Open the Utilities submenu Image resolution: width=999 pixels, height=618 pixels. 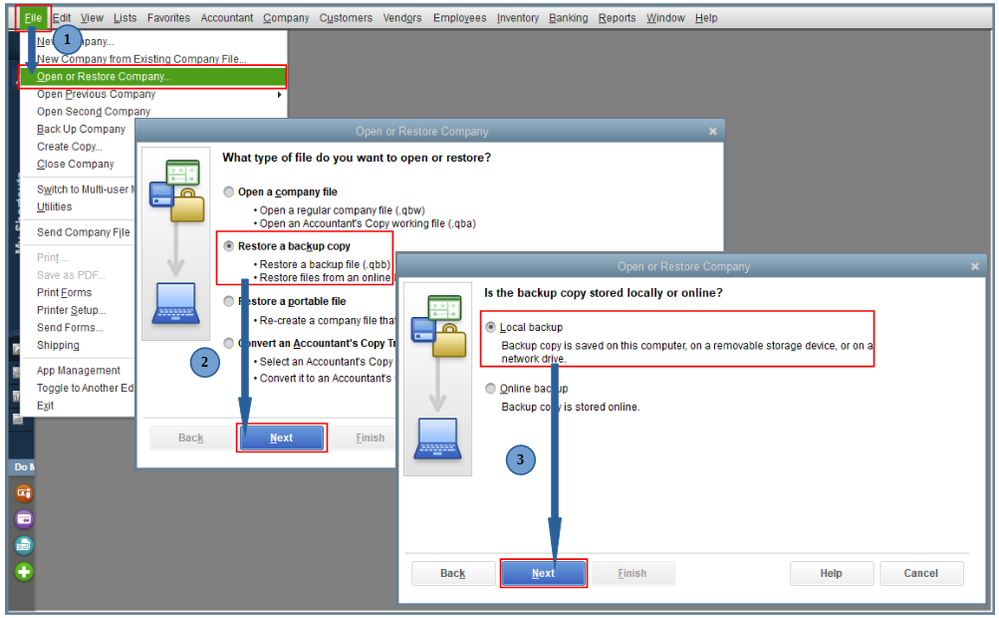click(54, 206)
